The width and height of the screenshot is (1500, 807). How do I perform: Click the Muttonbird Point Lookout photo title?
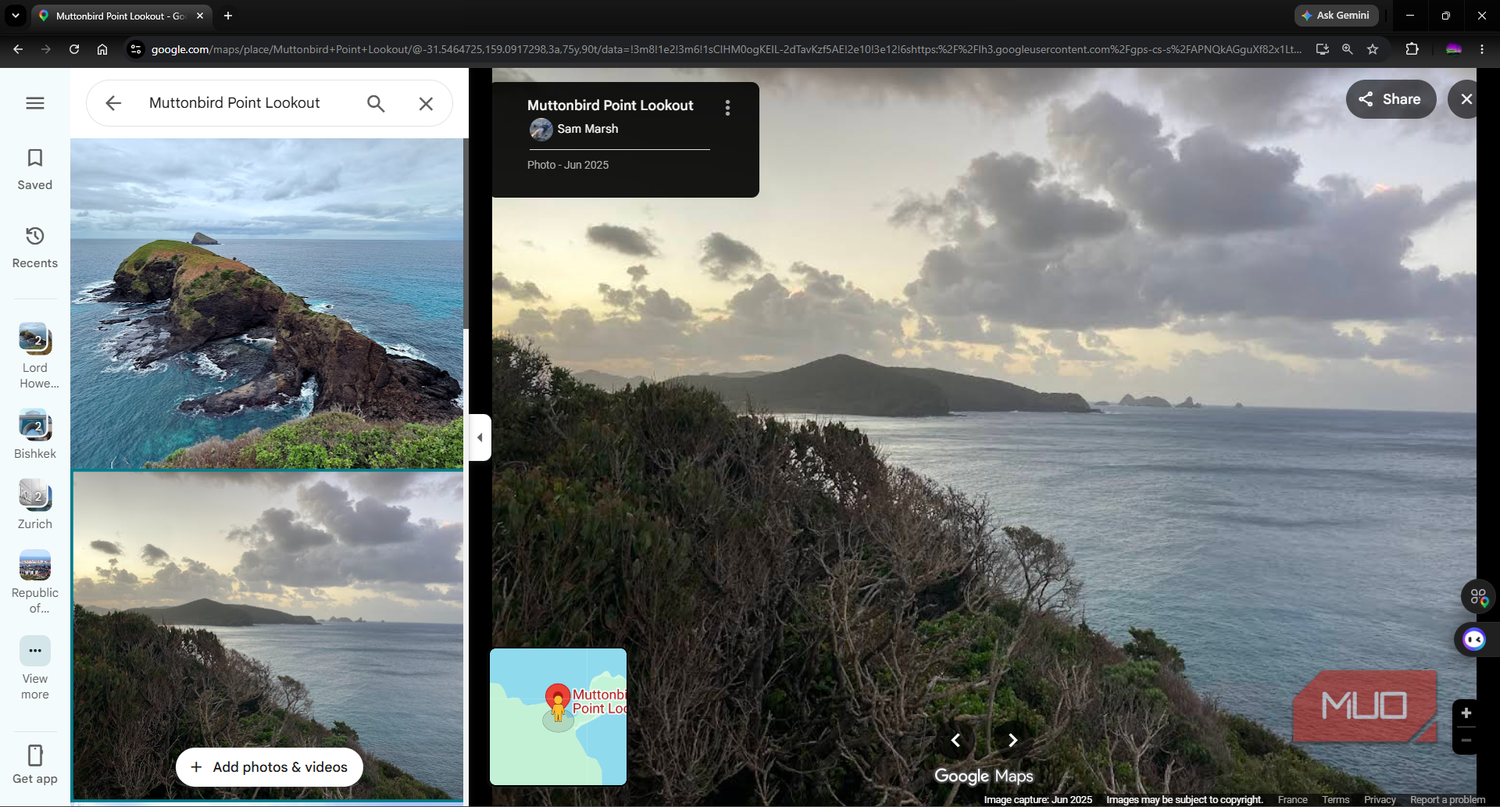610,105
